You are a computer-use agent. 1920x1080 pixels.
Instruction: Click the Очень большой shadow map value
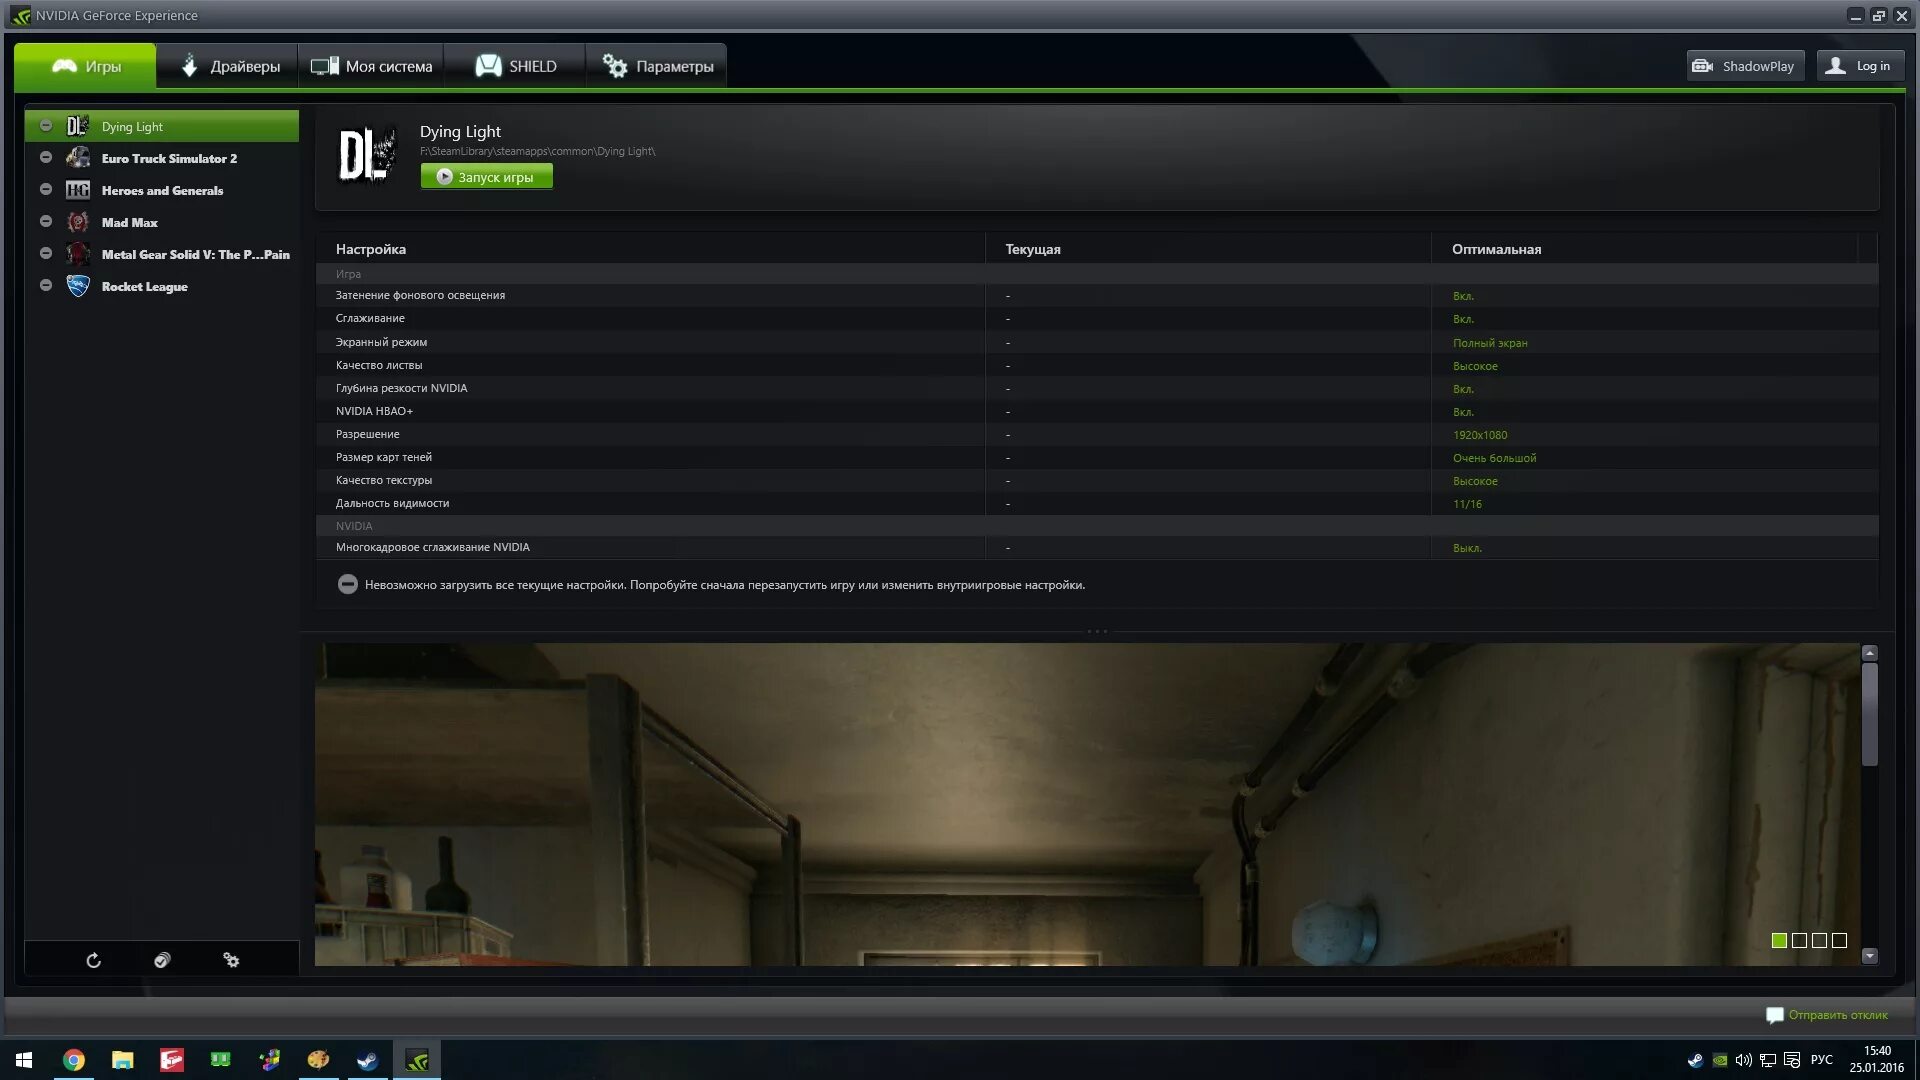(1494, 458)
